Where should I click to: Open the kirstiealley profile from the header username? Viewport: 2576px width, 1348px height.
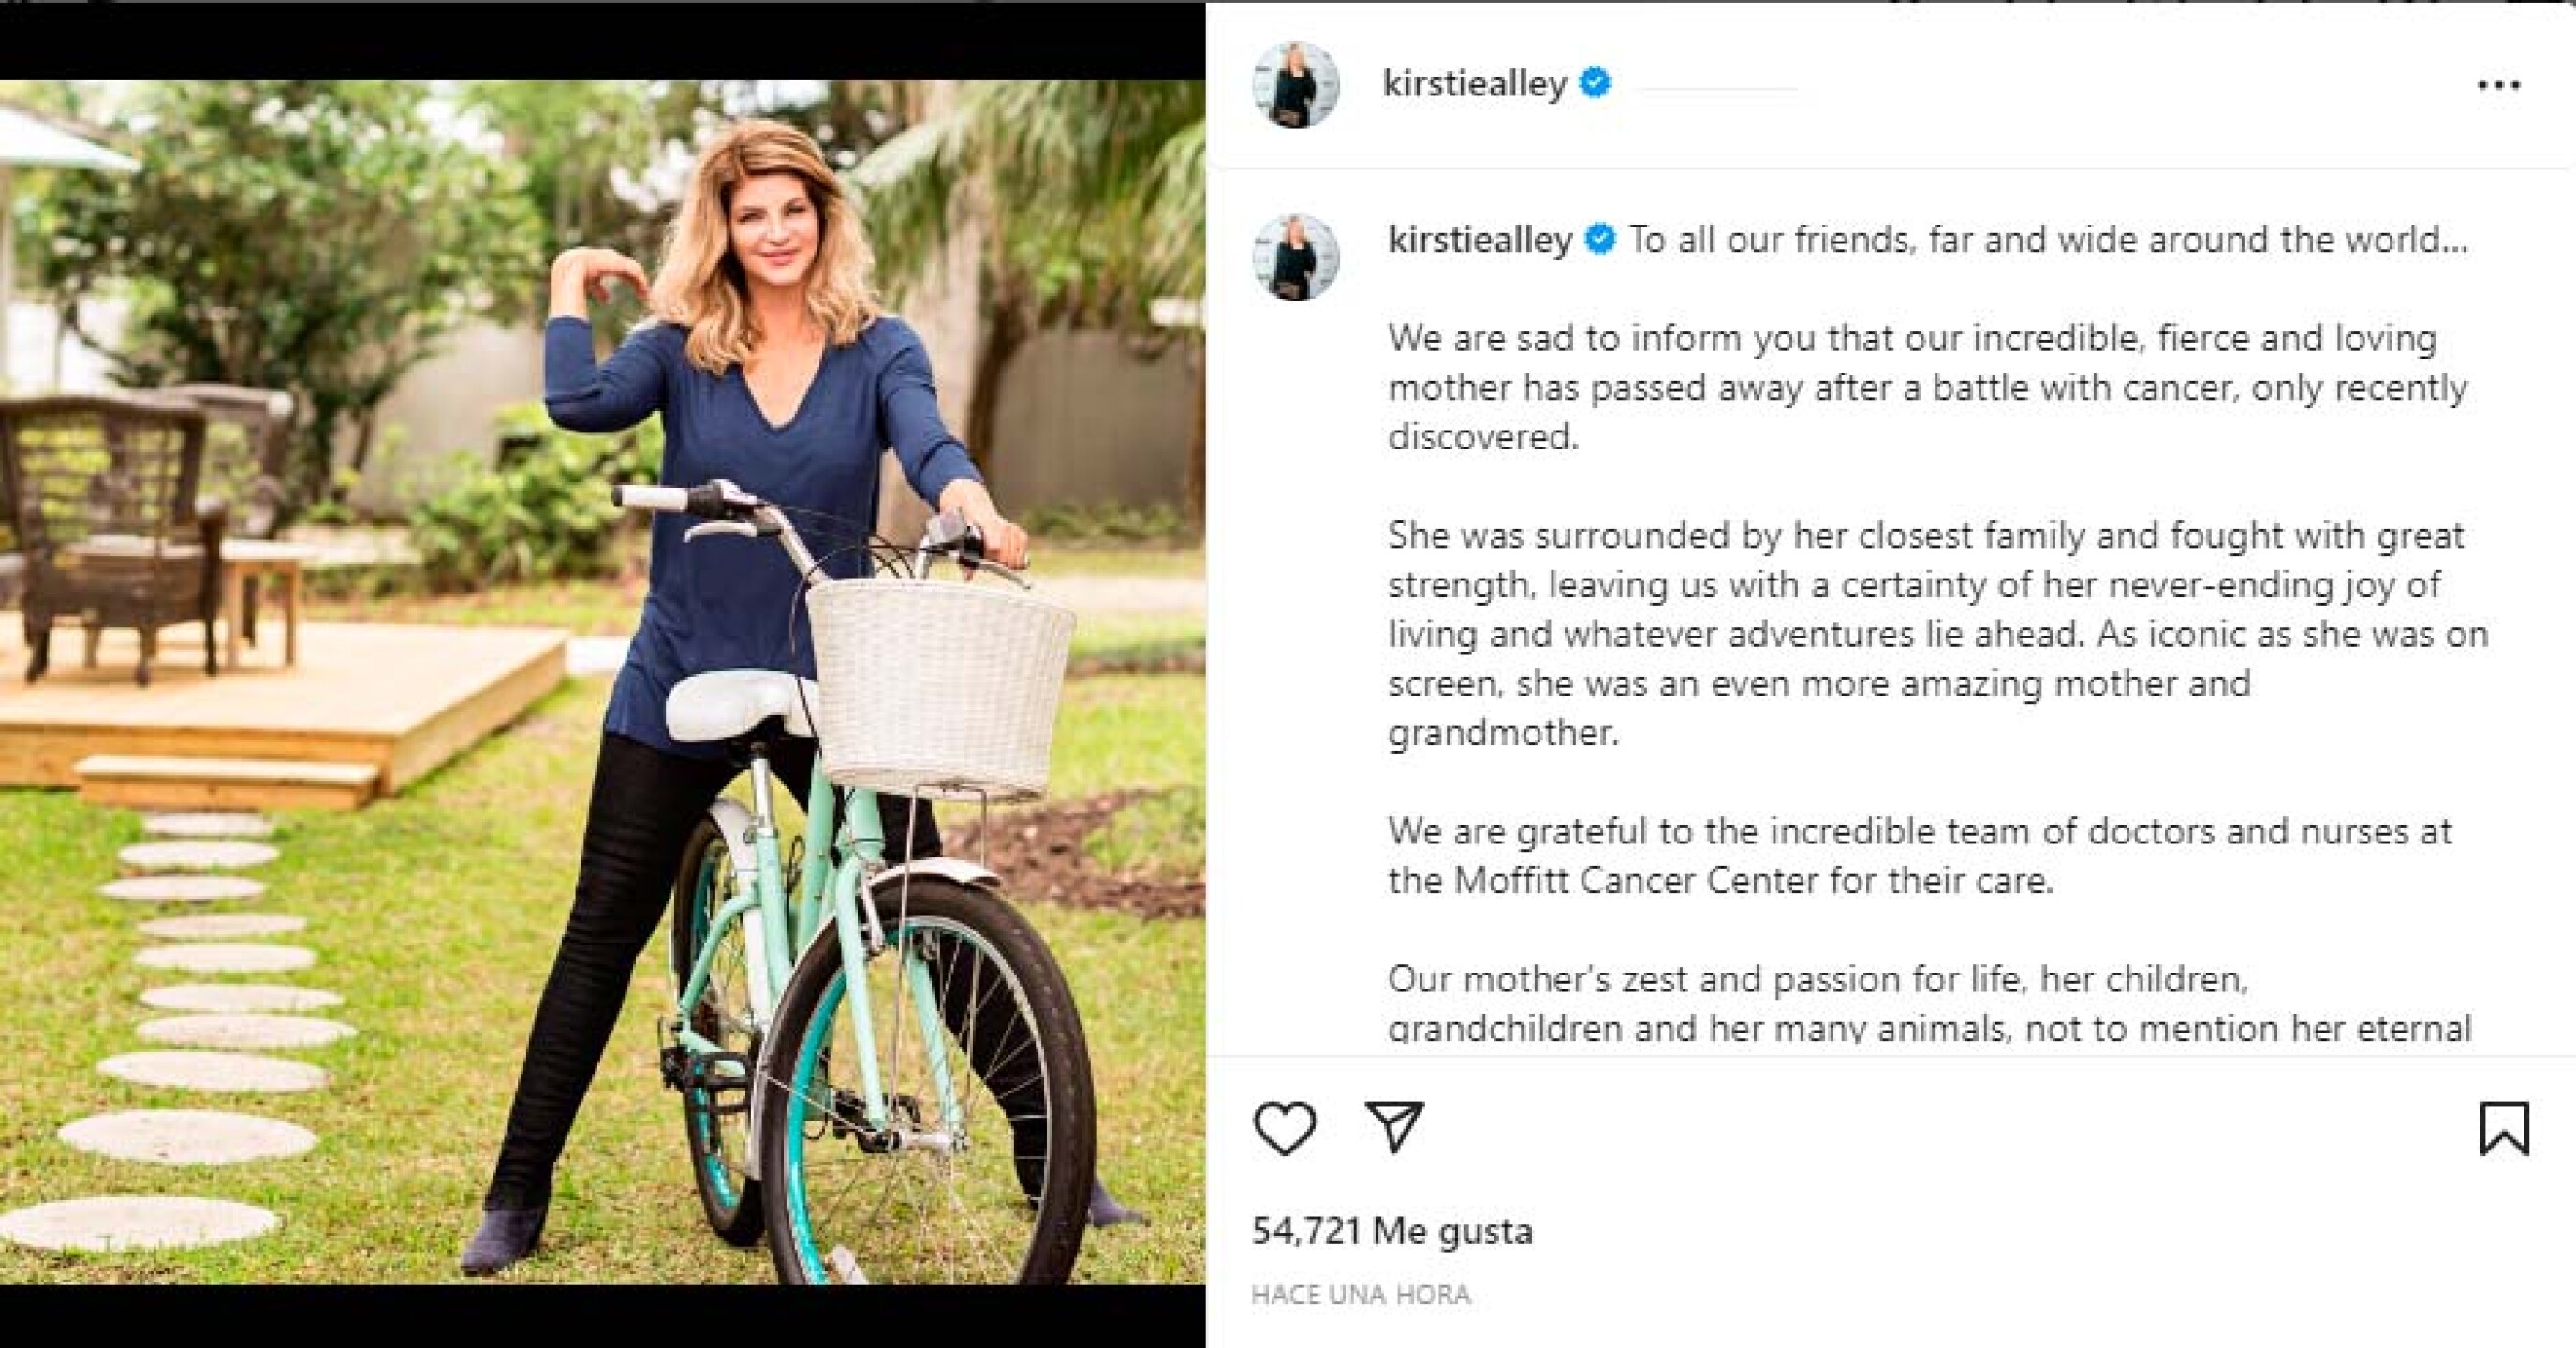point(1474,83)
